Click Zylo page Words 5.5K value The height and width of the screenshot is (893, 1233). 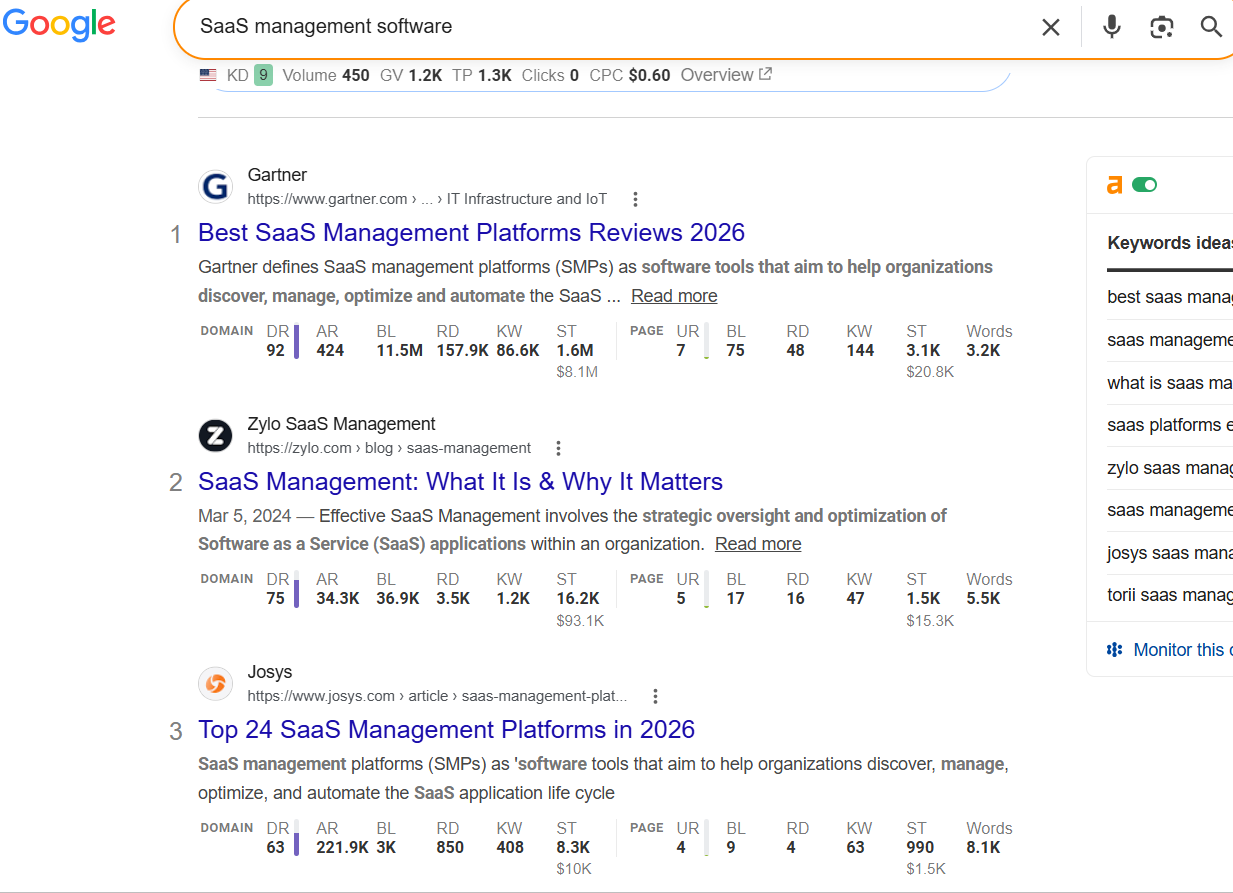coord(983,599)
